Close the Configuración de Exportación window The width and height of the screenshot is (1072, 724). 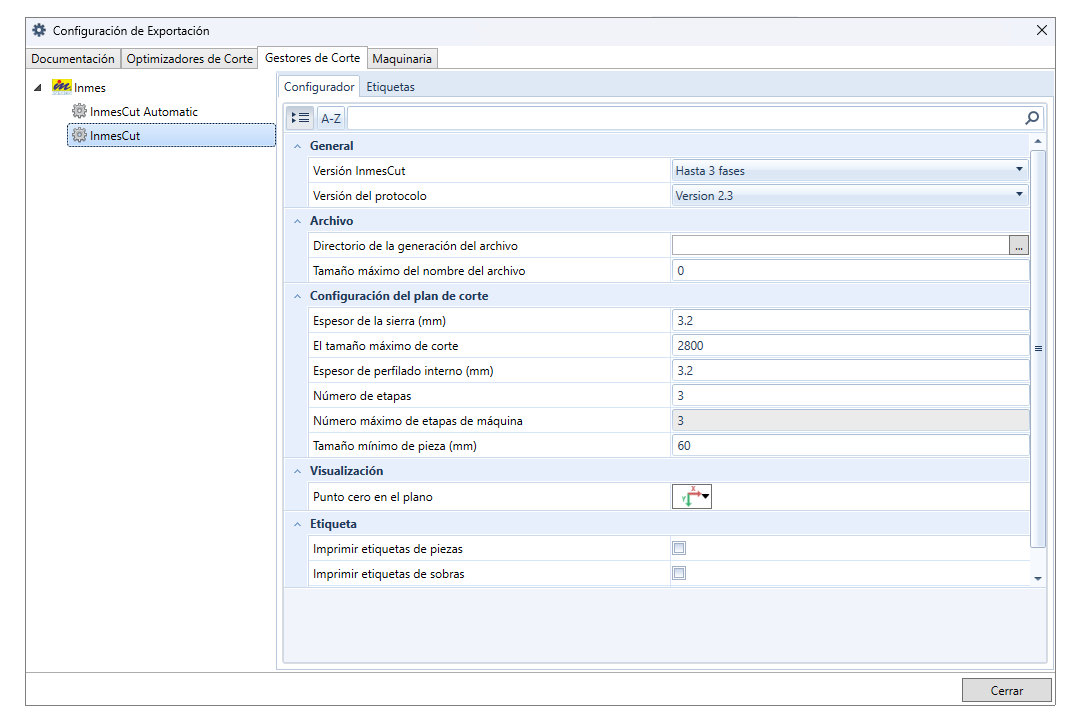1041,30
